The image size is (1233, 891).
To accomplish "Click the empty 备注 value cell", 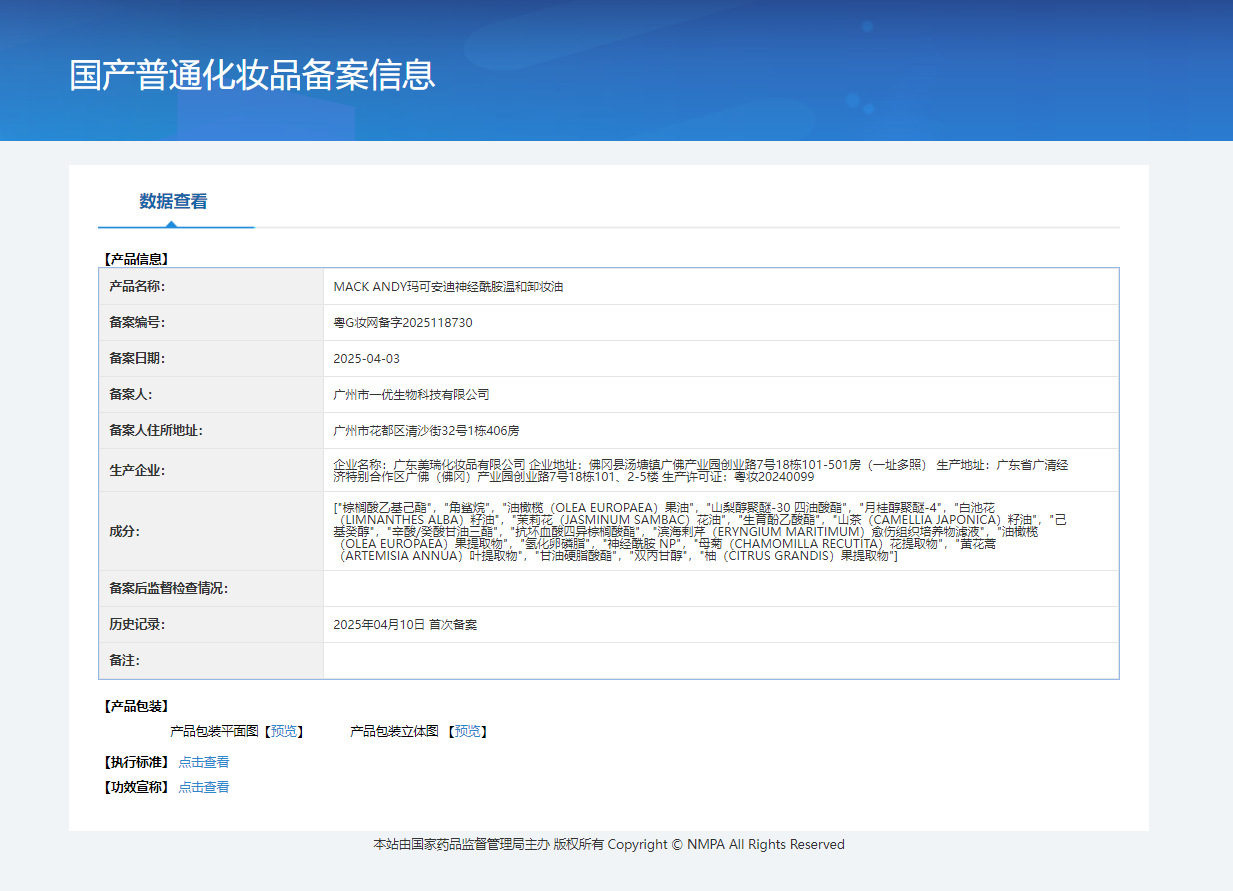I will 720,661.
